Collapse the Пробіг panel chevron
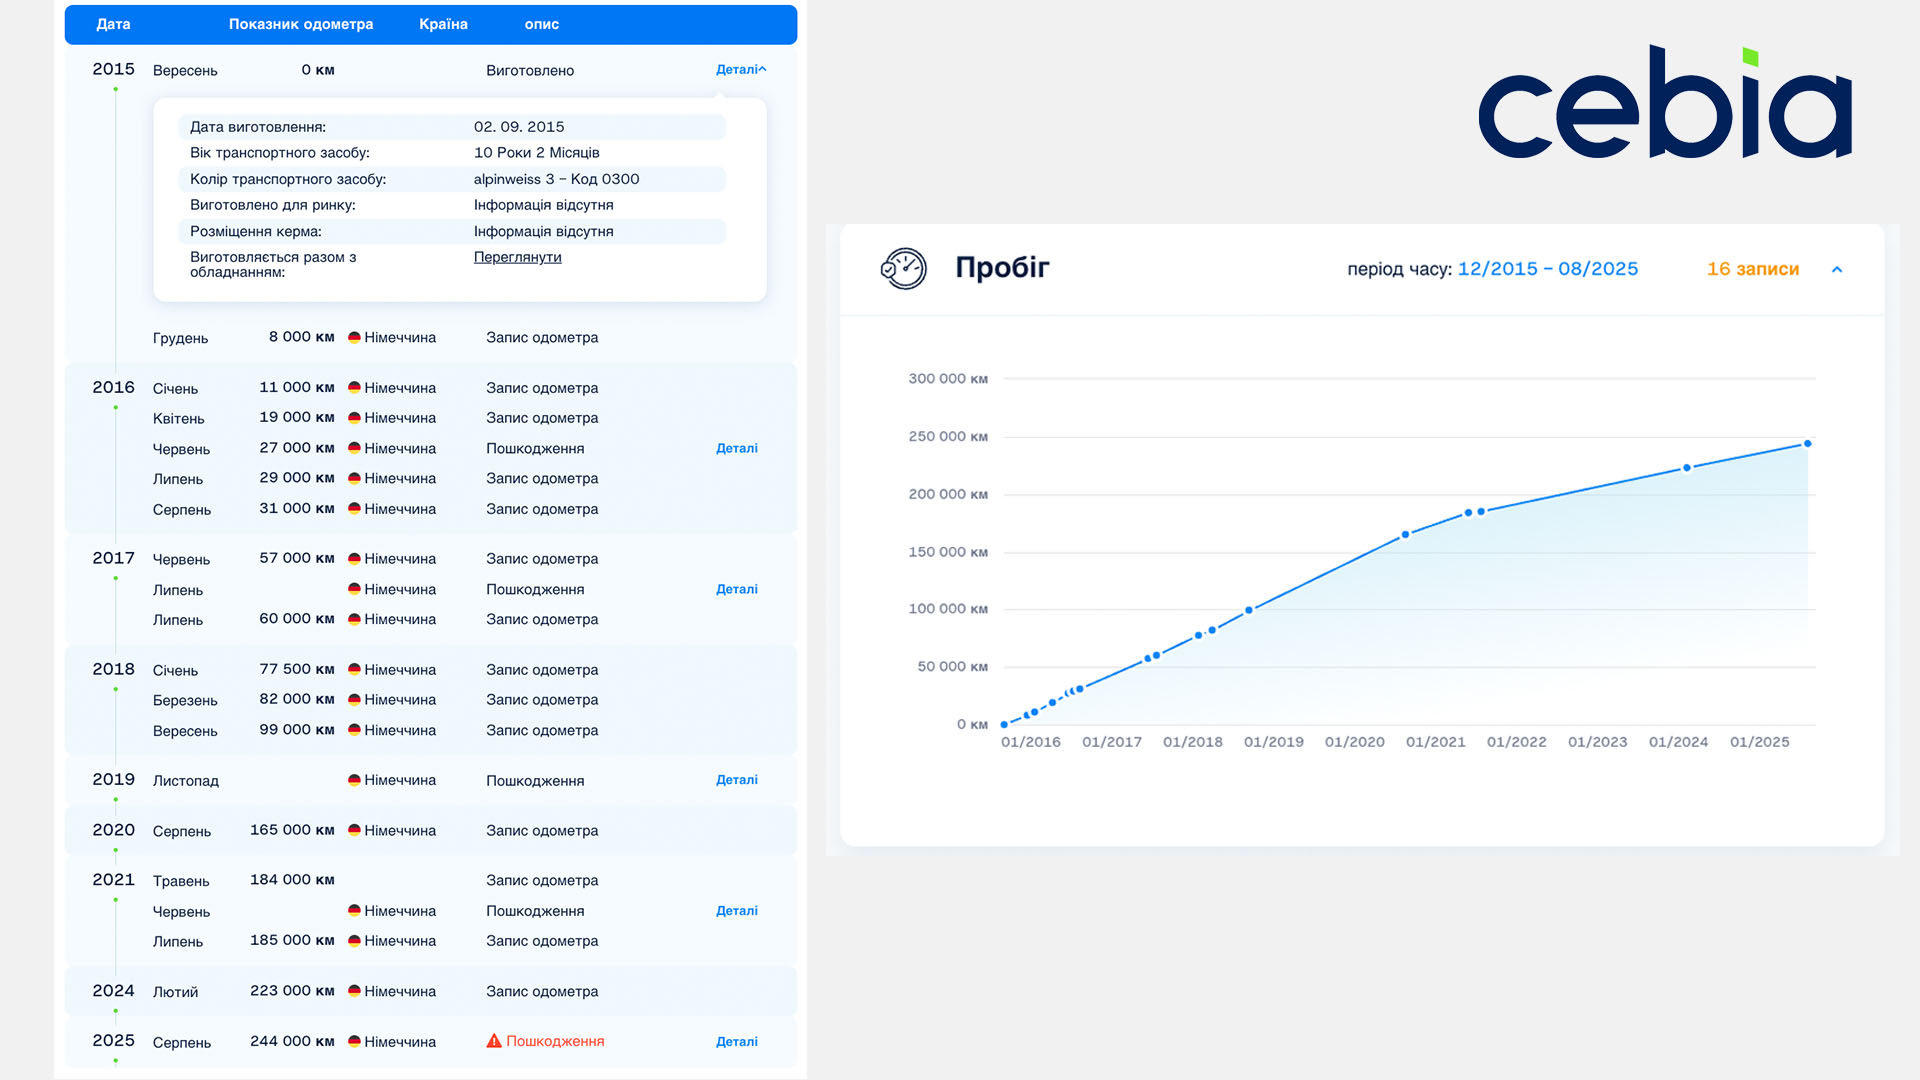The height and width of the screenshot is (1080, 1920). [1837, 269]
